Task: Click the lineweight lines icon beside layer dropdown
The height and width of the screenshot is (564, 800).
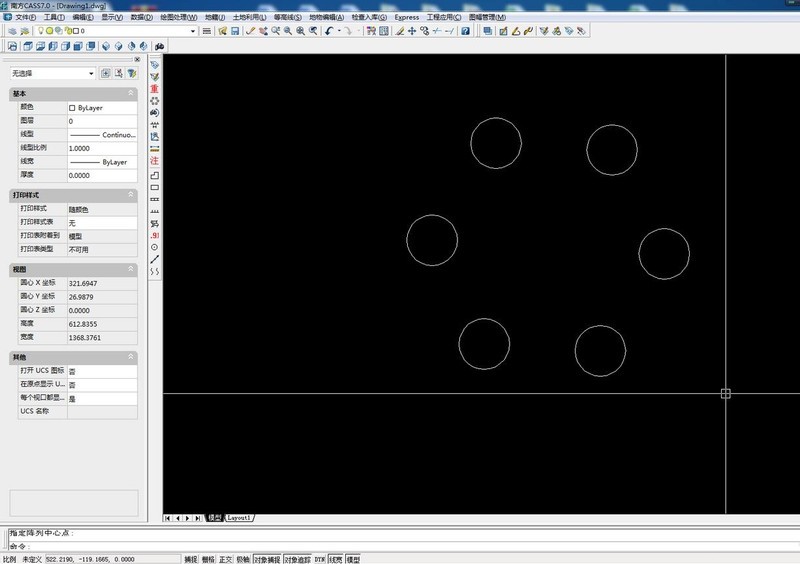Action: point(207,31)
